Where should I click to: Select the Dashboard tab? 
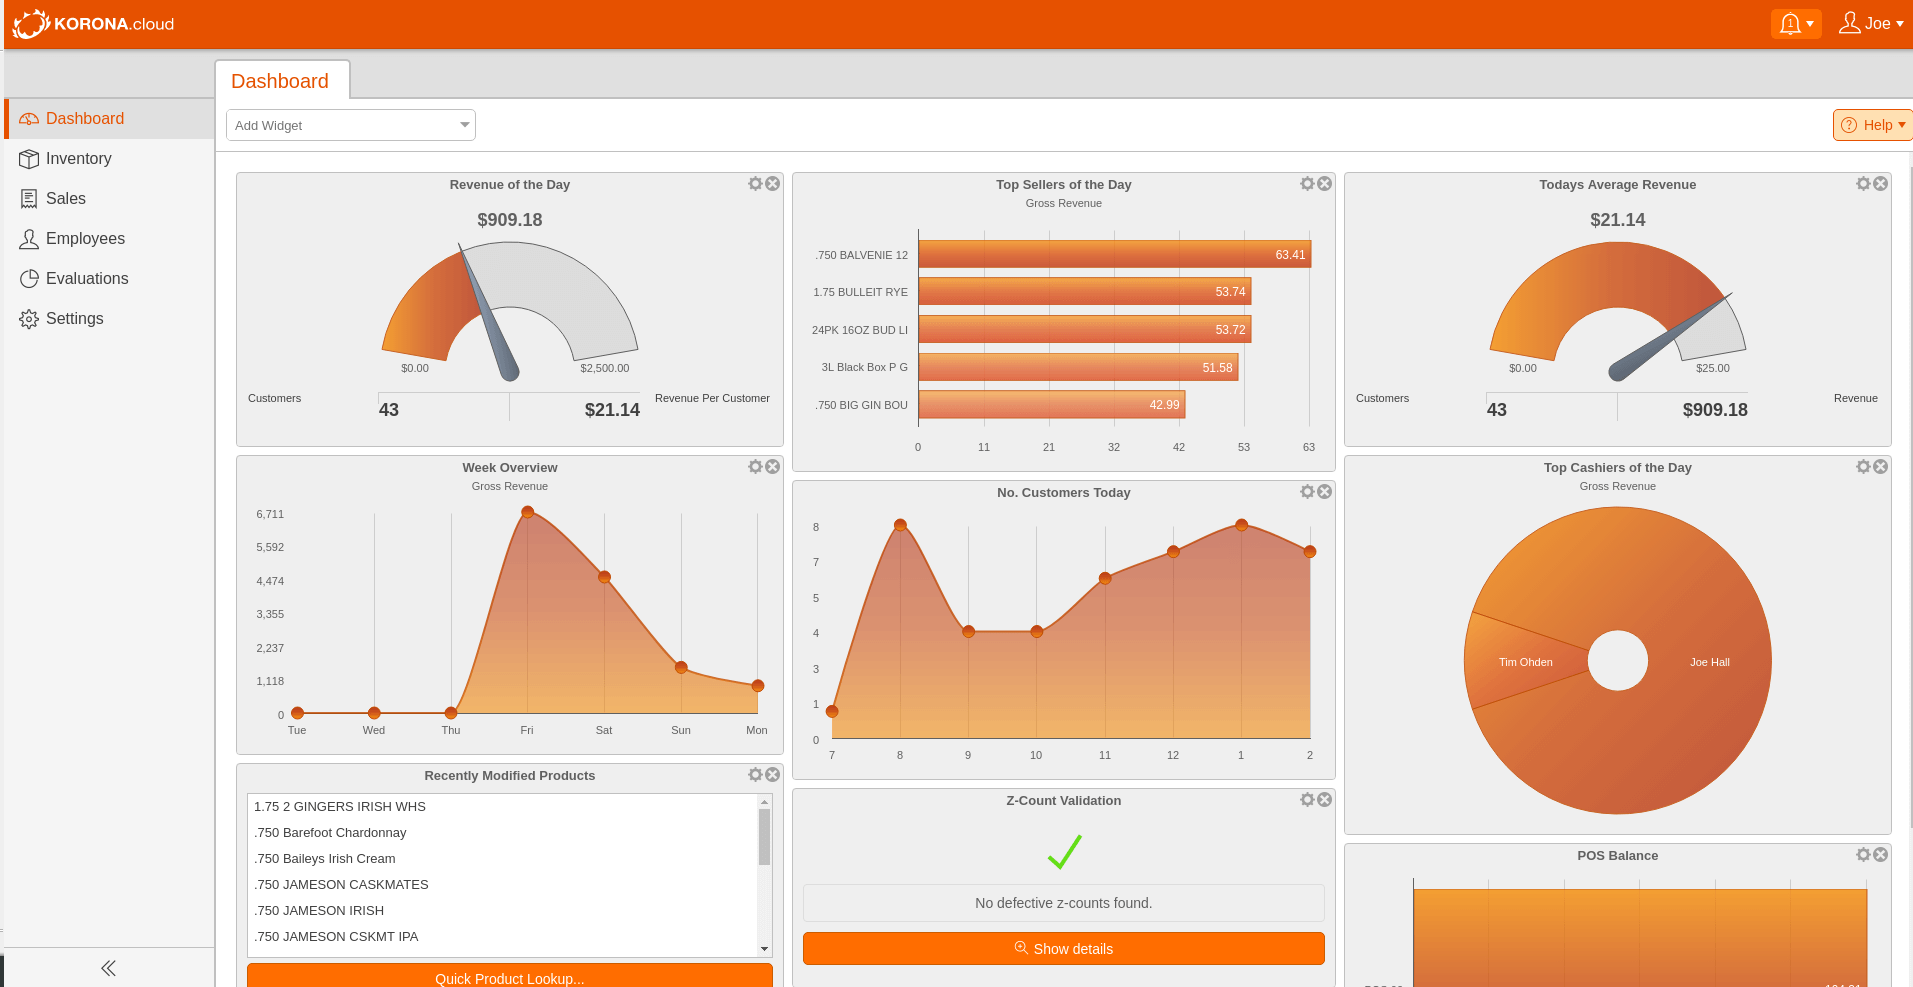coord(281,80)
